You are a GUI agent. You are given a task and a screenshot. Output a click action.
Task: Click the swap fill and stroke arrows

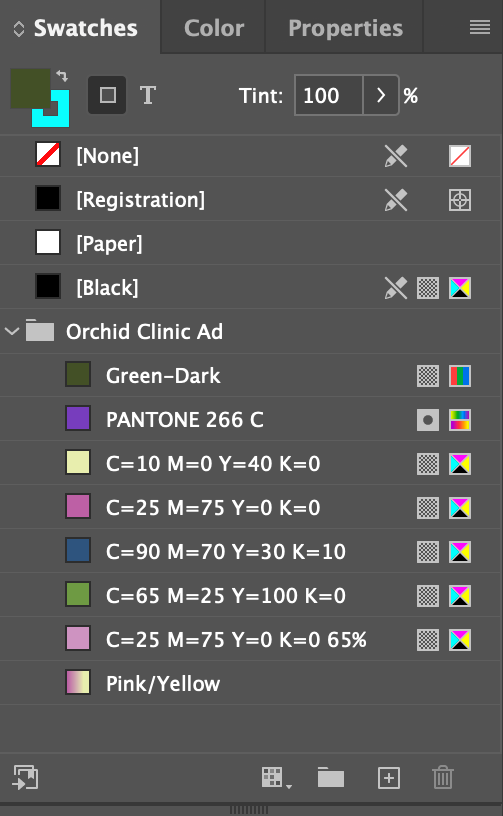62,76
